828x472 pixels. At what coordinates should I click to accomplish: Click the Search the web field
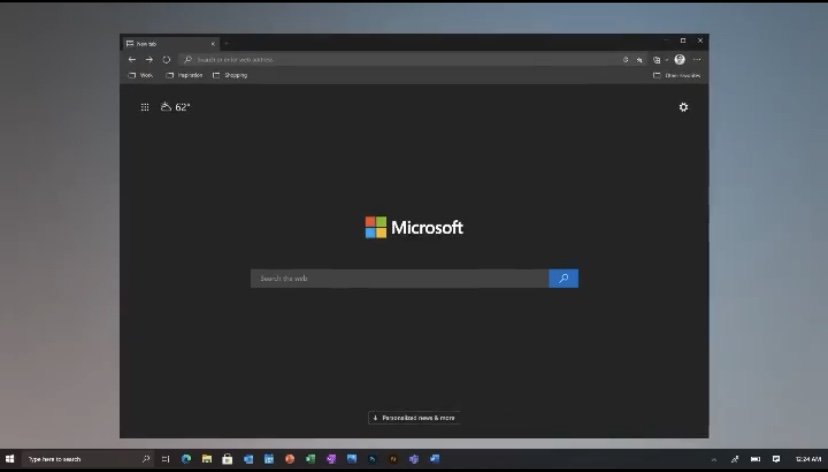pyautogui.click(x=400, y=278)
